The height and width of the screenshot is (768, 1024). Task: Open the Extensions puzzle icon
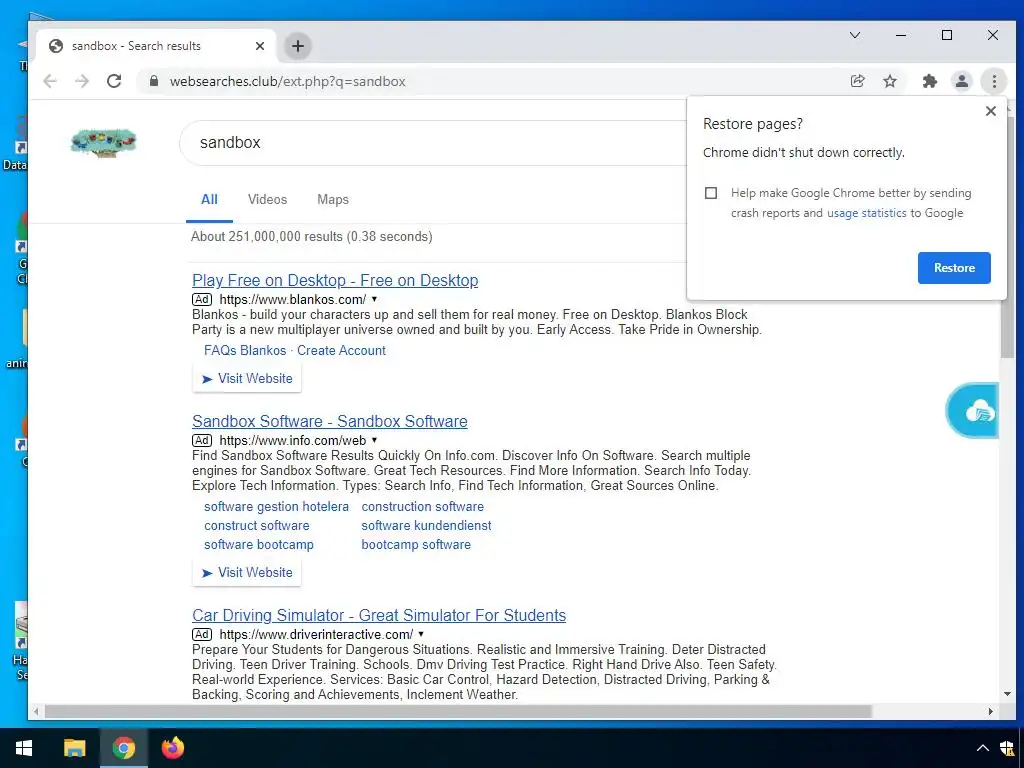pyautogui.click(x=929, y=81)
